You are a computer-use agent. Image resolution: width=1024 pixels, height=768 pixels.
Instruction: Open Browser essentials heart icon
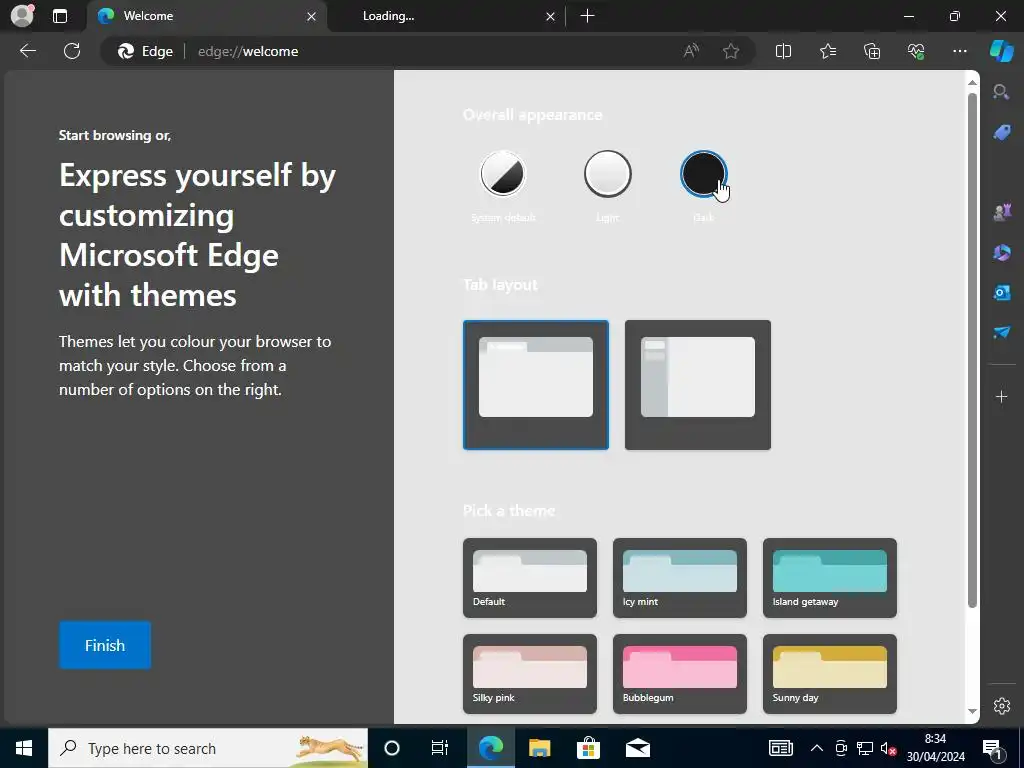click(916, 51)
